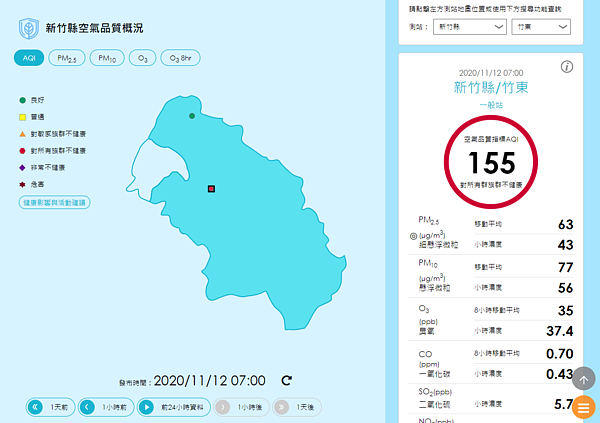
Task: Select the red square station marker on map
Action: click(211, 189)
